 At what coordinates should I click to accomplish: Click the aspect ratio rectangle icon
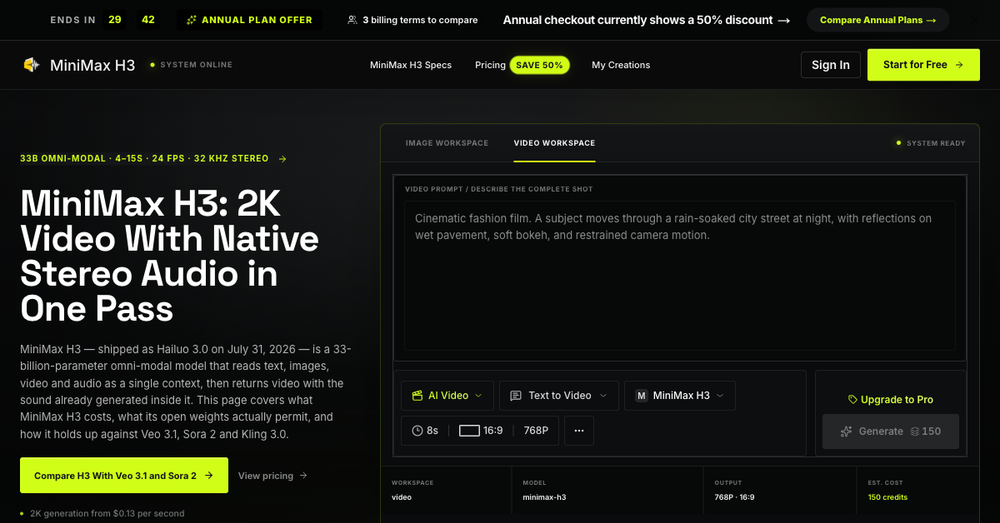pyautogui.click(x=469, y=431)
